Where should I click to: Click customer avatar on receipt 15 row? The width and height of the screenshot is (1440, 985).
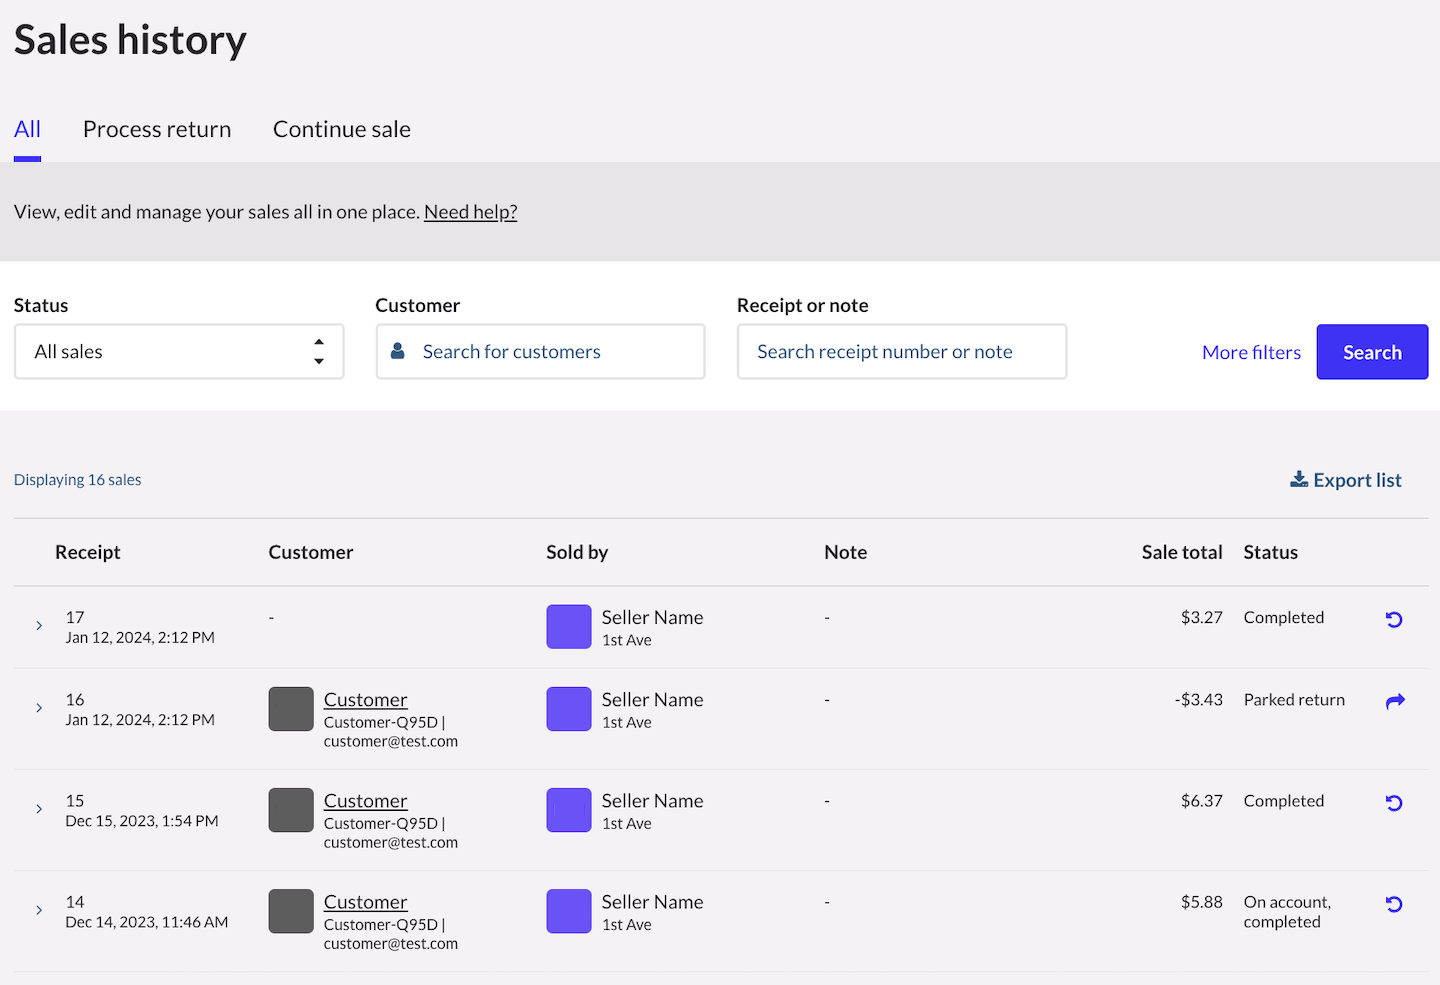(291, 810)
